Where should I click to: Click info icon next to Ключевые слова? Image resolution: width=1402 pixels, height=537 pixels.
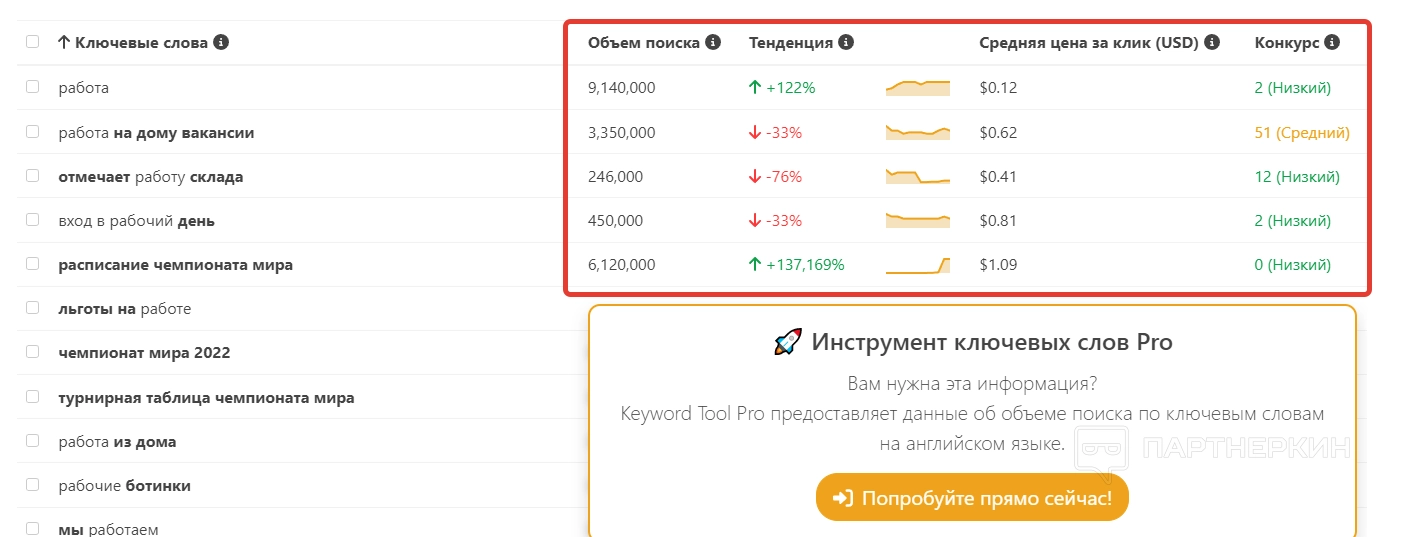point(221,42)
